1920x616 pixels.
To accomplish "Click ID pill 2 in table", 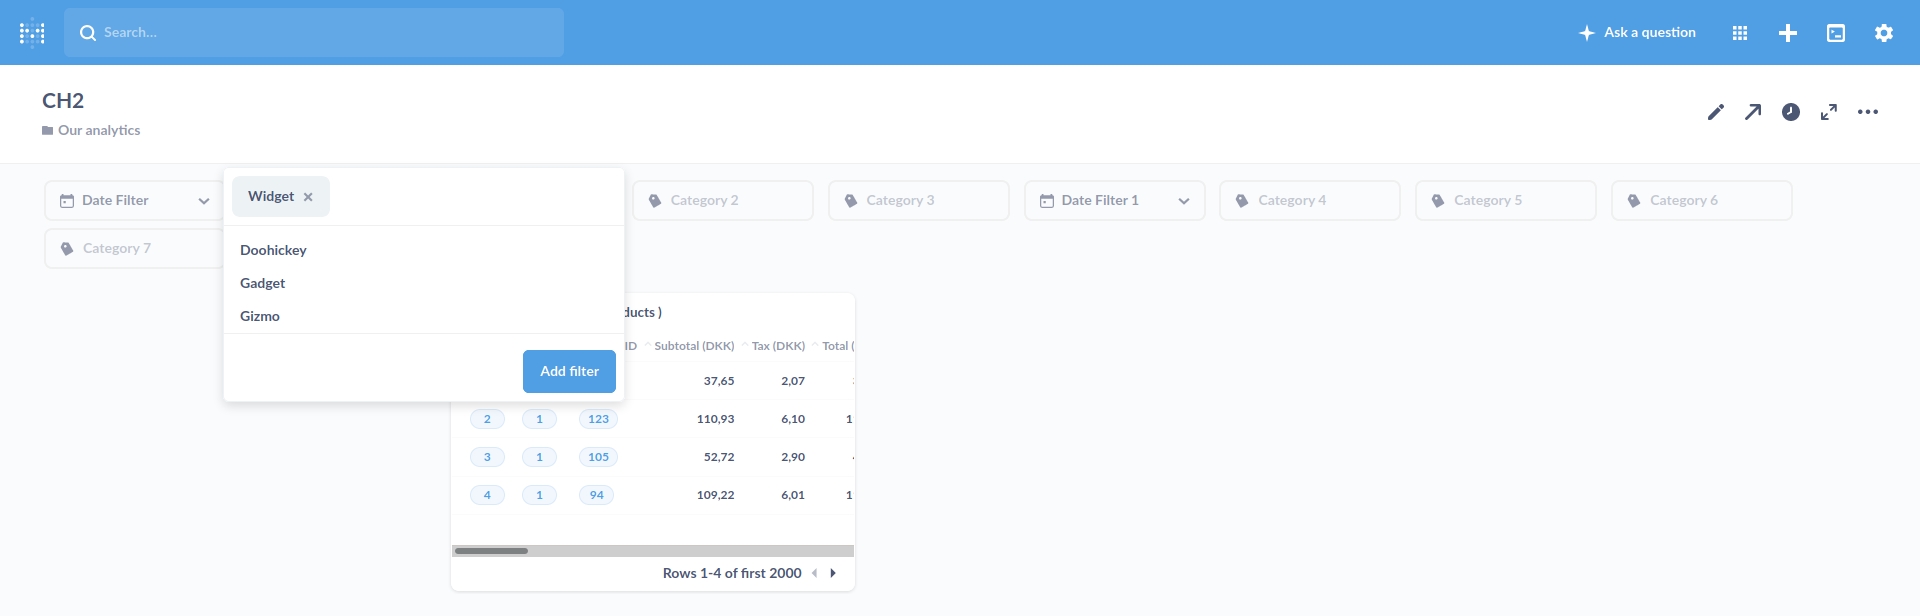I will pyautogui.click(x=487, y=419).
